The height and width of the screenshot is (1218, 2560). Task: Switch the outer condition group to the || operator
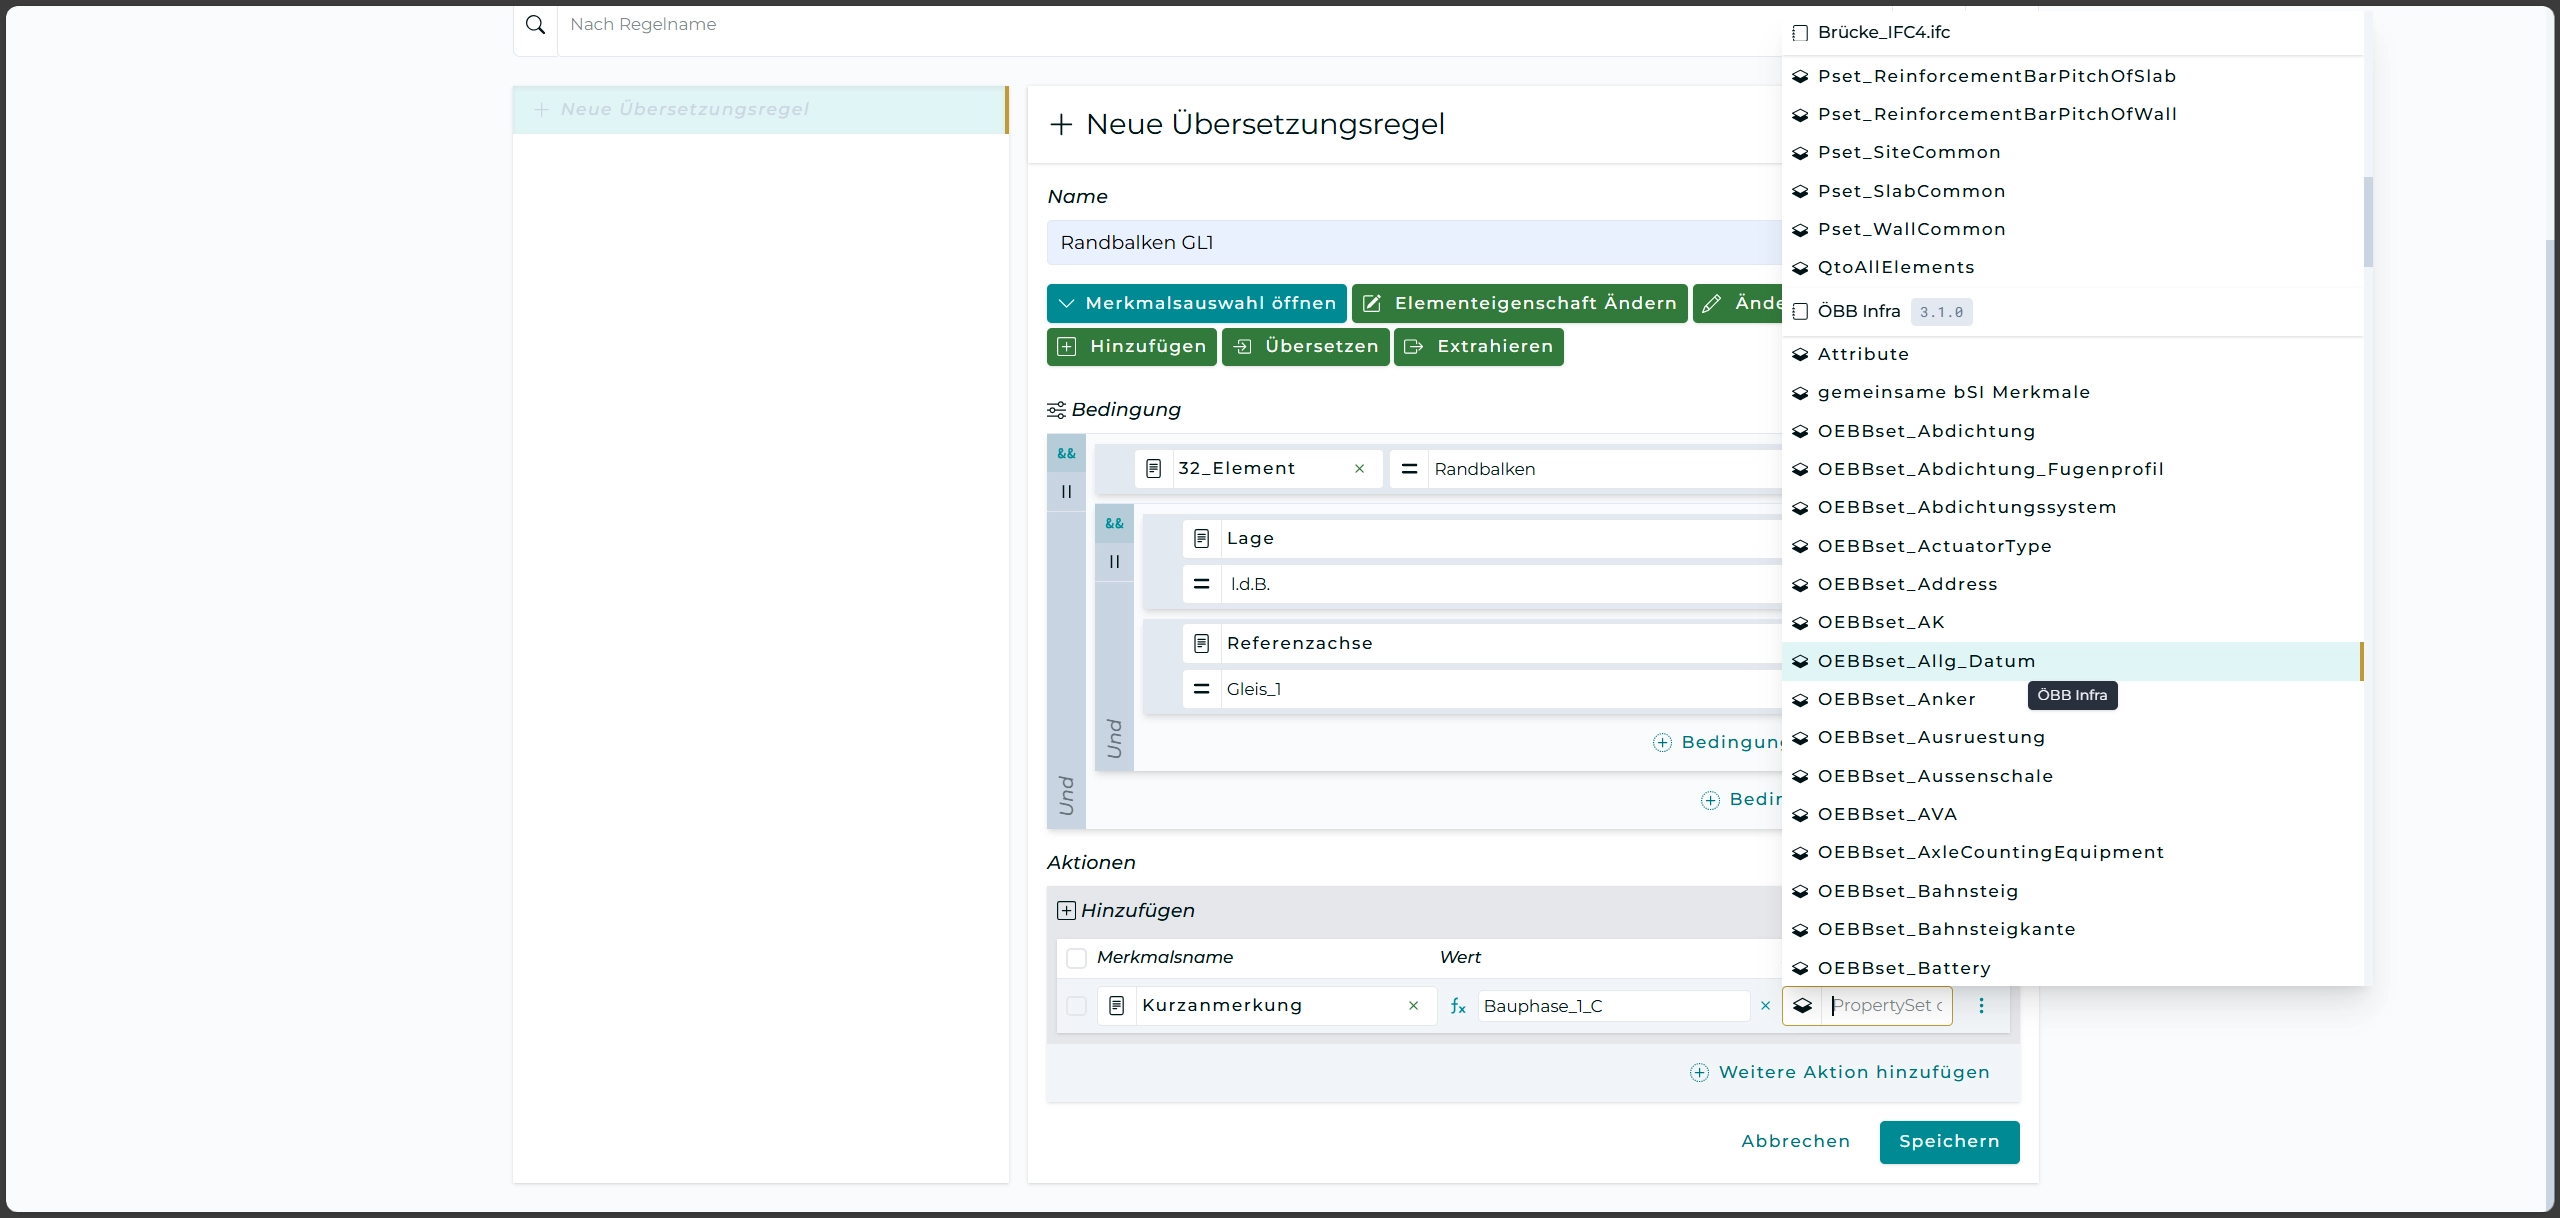click(x=1066, y=492)
